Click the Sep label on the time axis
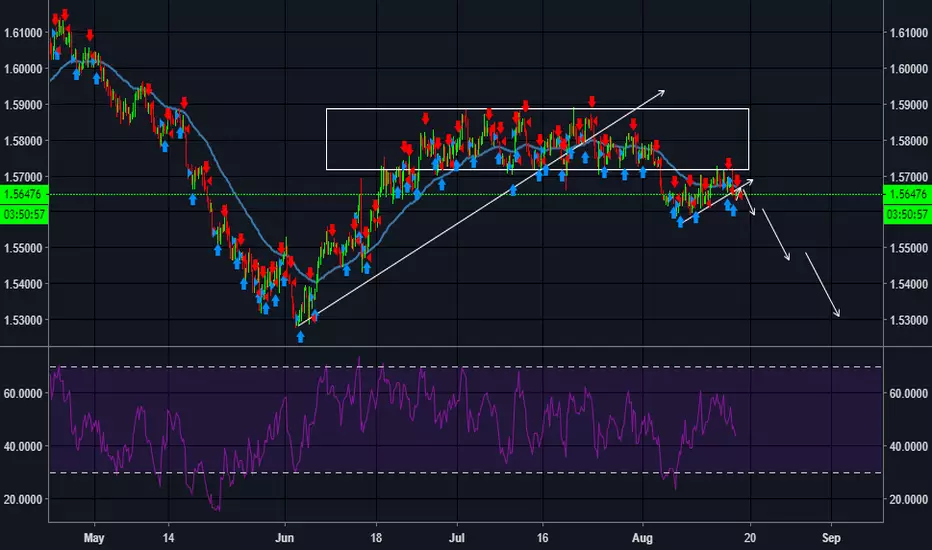 pos(831,538)
